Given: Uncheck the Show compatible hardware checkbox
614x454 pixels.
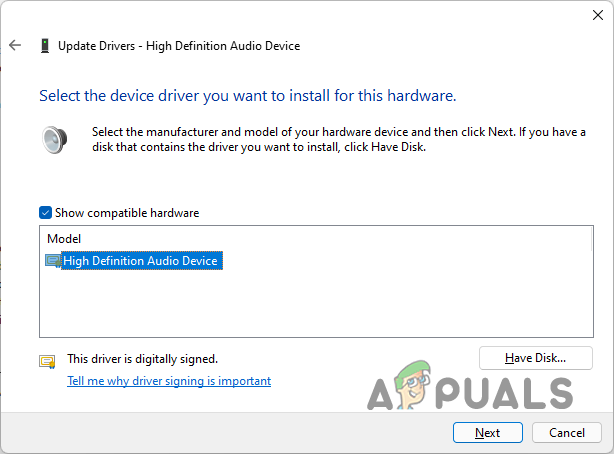Looking at the screenshot, I should pos(45,213).
